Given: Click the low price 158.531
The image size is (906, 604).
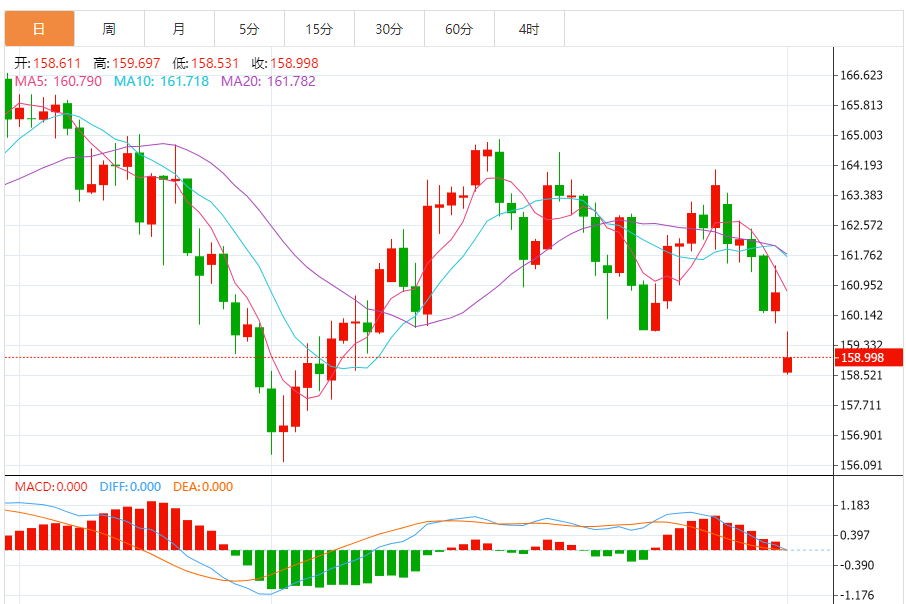Looking at the screenshot, I should pos(215,63).
